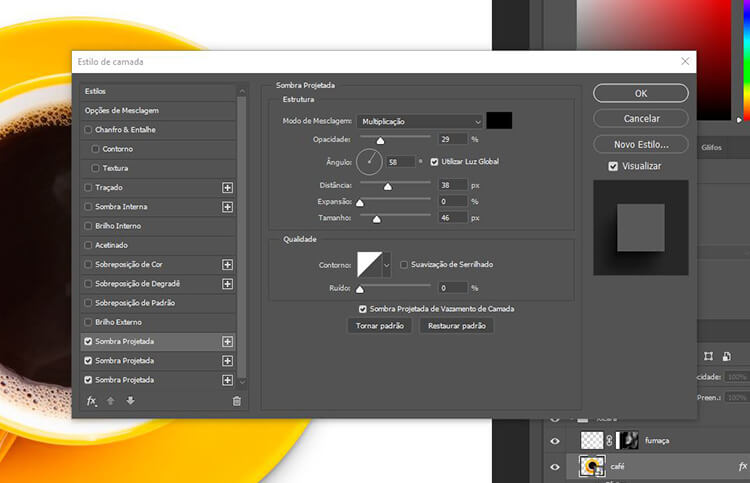Click the Ruído slider handle

(360, 289)
